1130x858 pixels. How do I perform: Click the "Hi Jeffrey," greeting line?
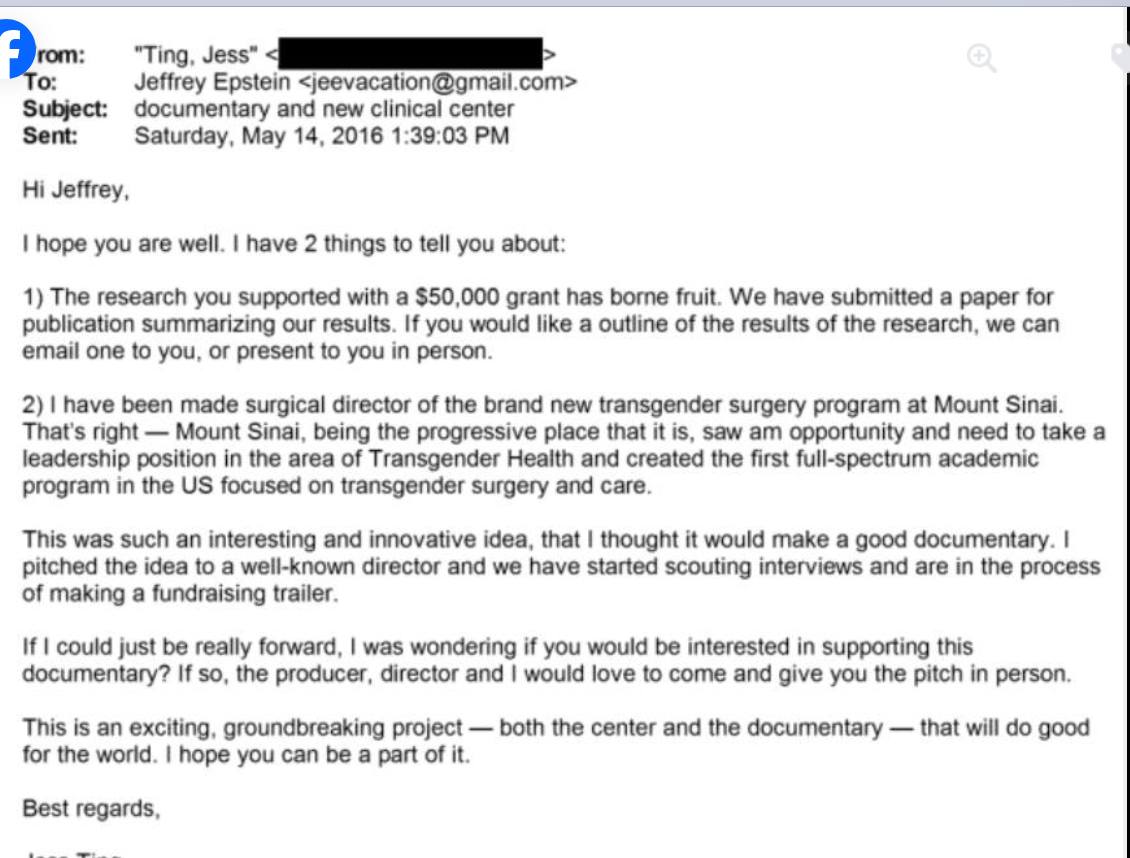(77, 190)
